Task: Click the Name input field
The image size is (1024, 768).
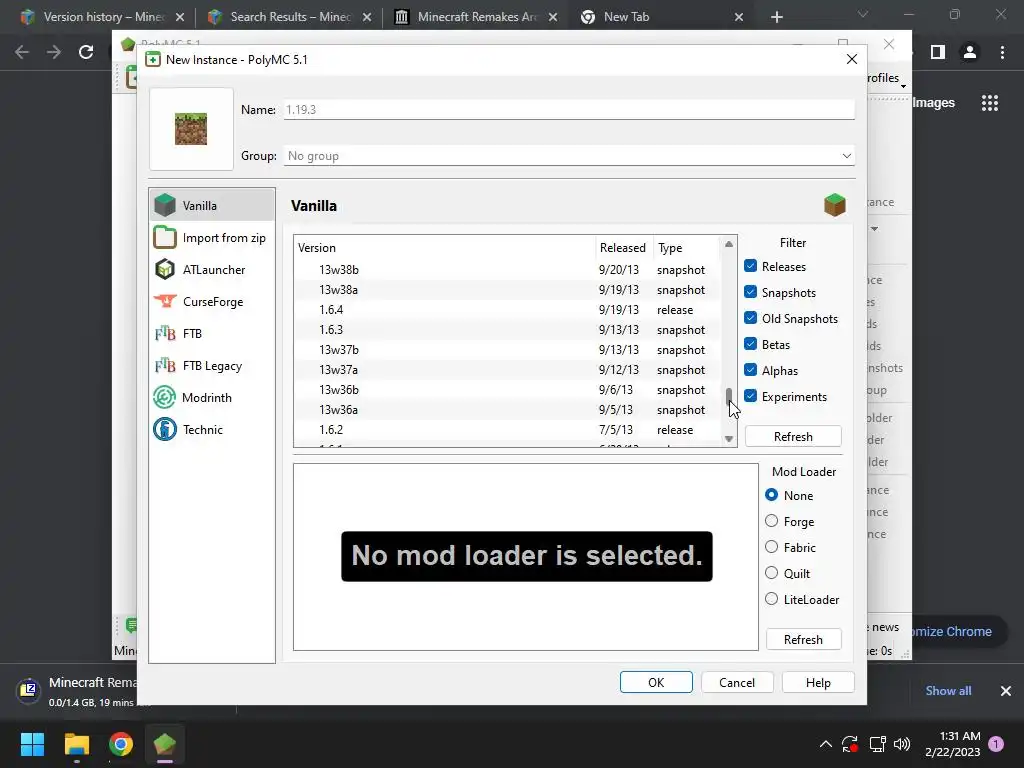Action: pos(569,110)
